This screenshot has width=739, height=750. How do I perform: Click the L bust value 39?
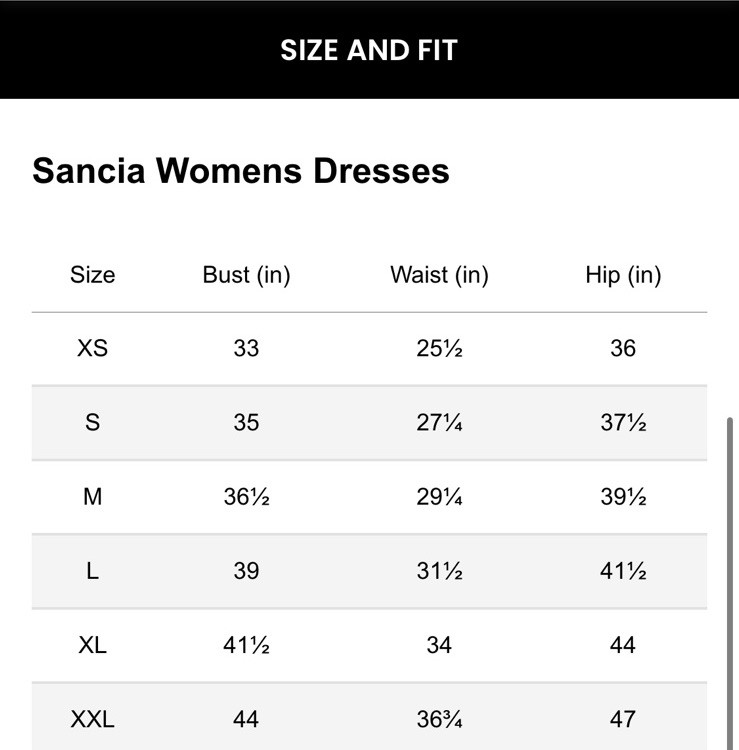[x=246, y=570]
